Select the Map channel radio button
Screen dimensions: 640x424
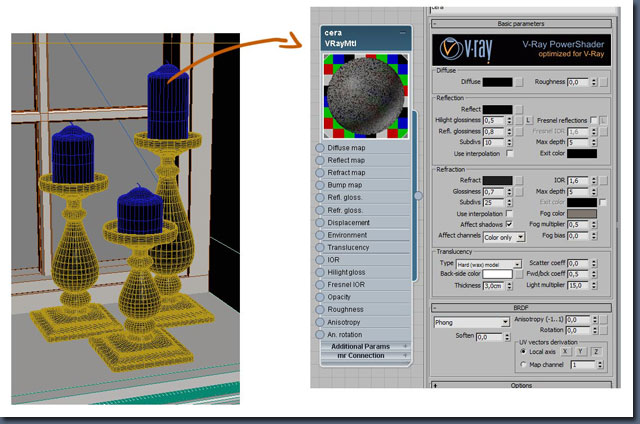pos(523,364)
